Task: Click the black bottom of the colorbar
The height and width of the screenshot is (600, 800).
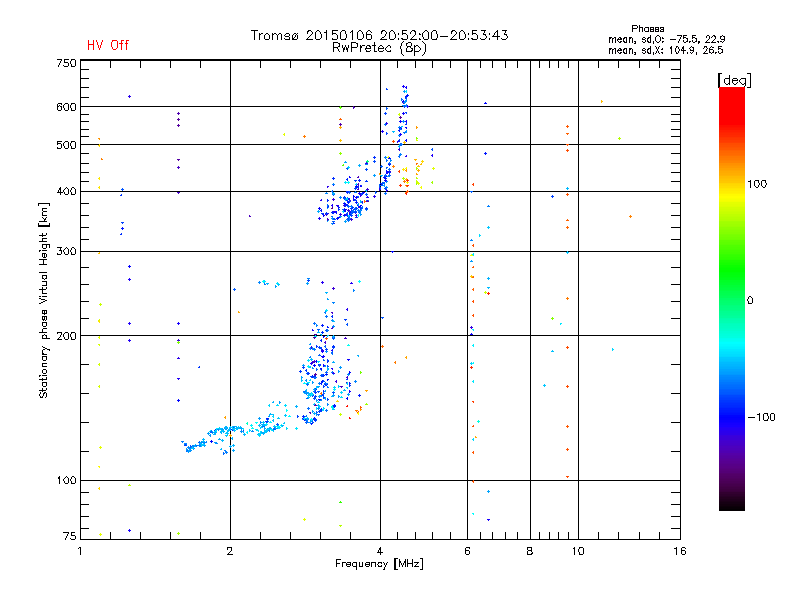Action: click(x=732, y=503)
